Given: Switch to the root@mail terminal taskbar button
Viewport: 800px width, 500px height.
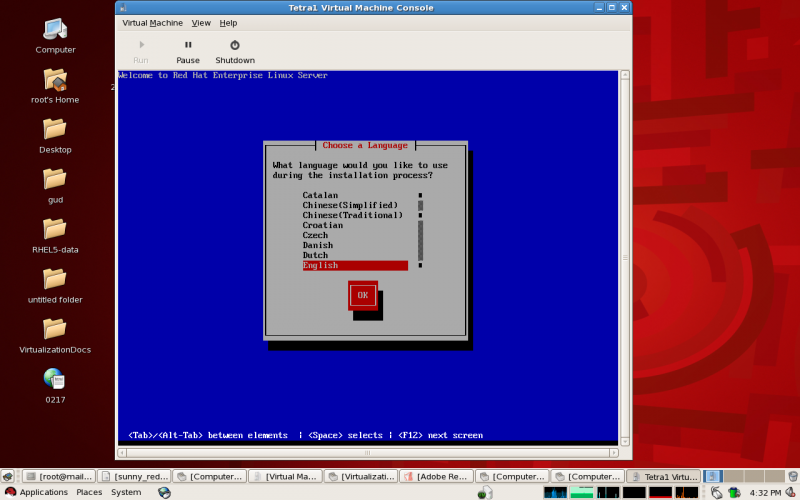Looking at the screenshot, I should pos(59,477).
